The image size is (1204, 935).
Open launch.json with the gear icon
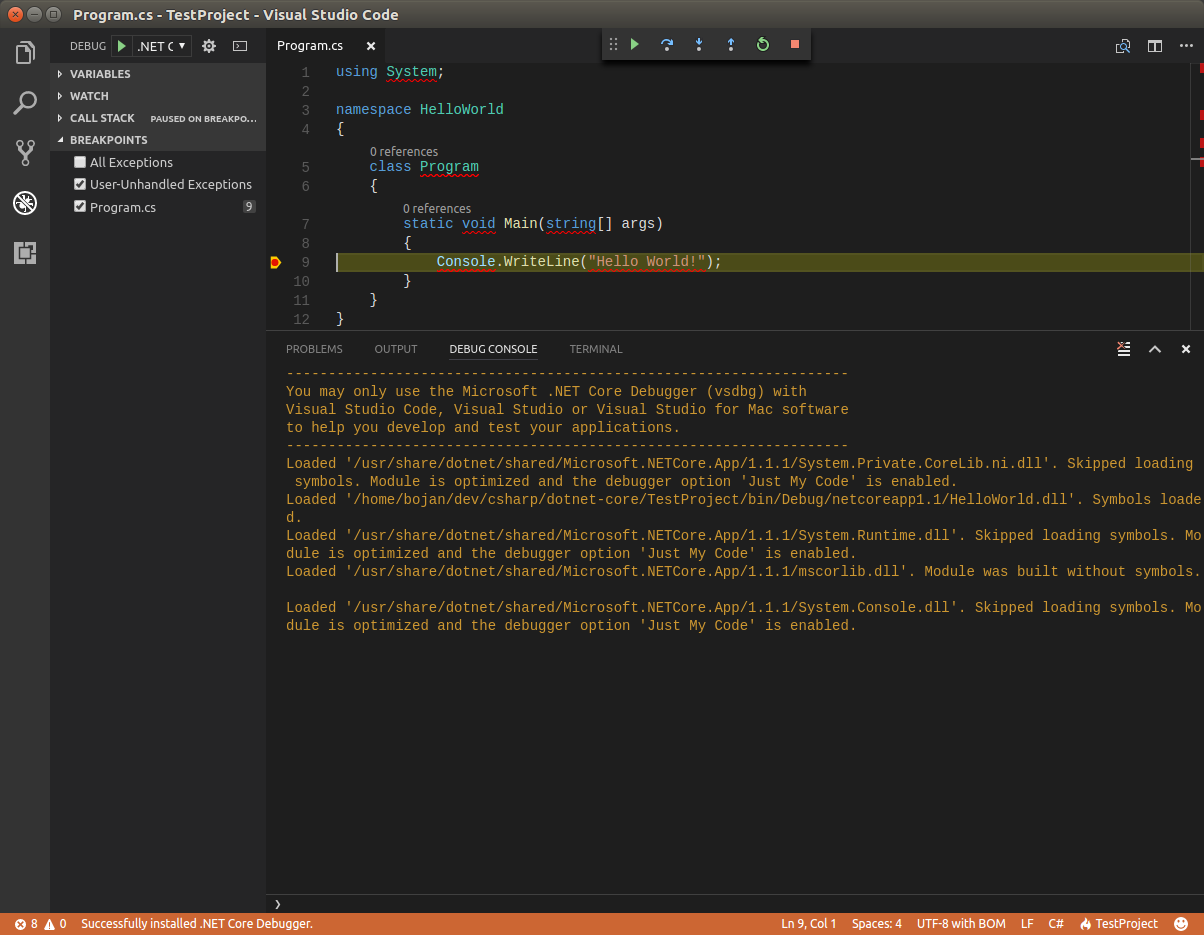click(209, 46)
